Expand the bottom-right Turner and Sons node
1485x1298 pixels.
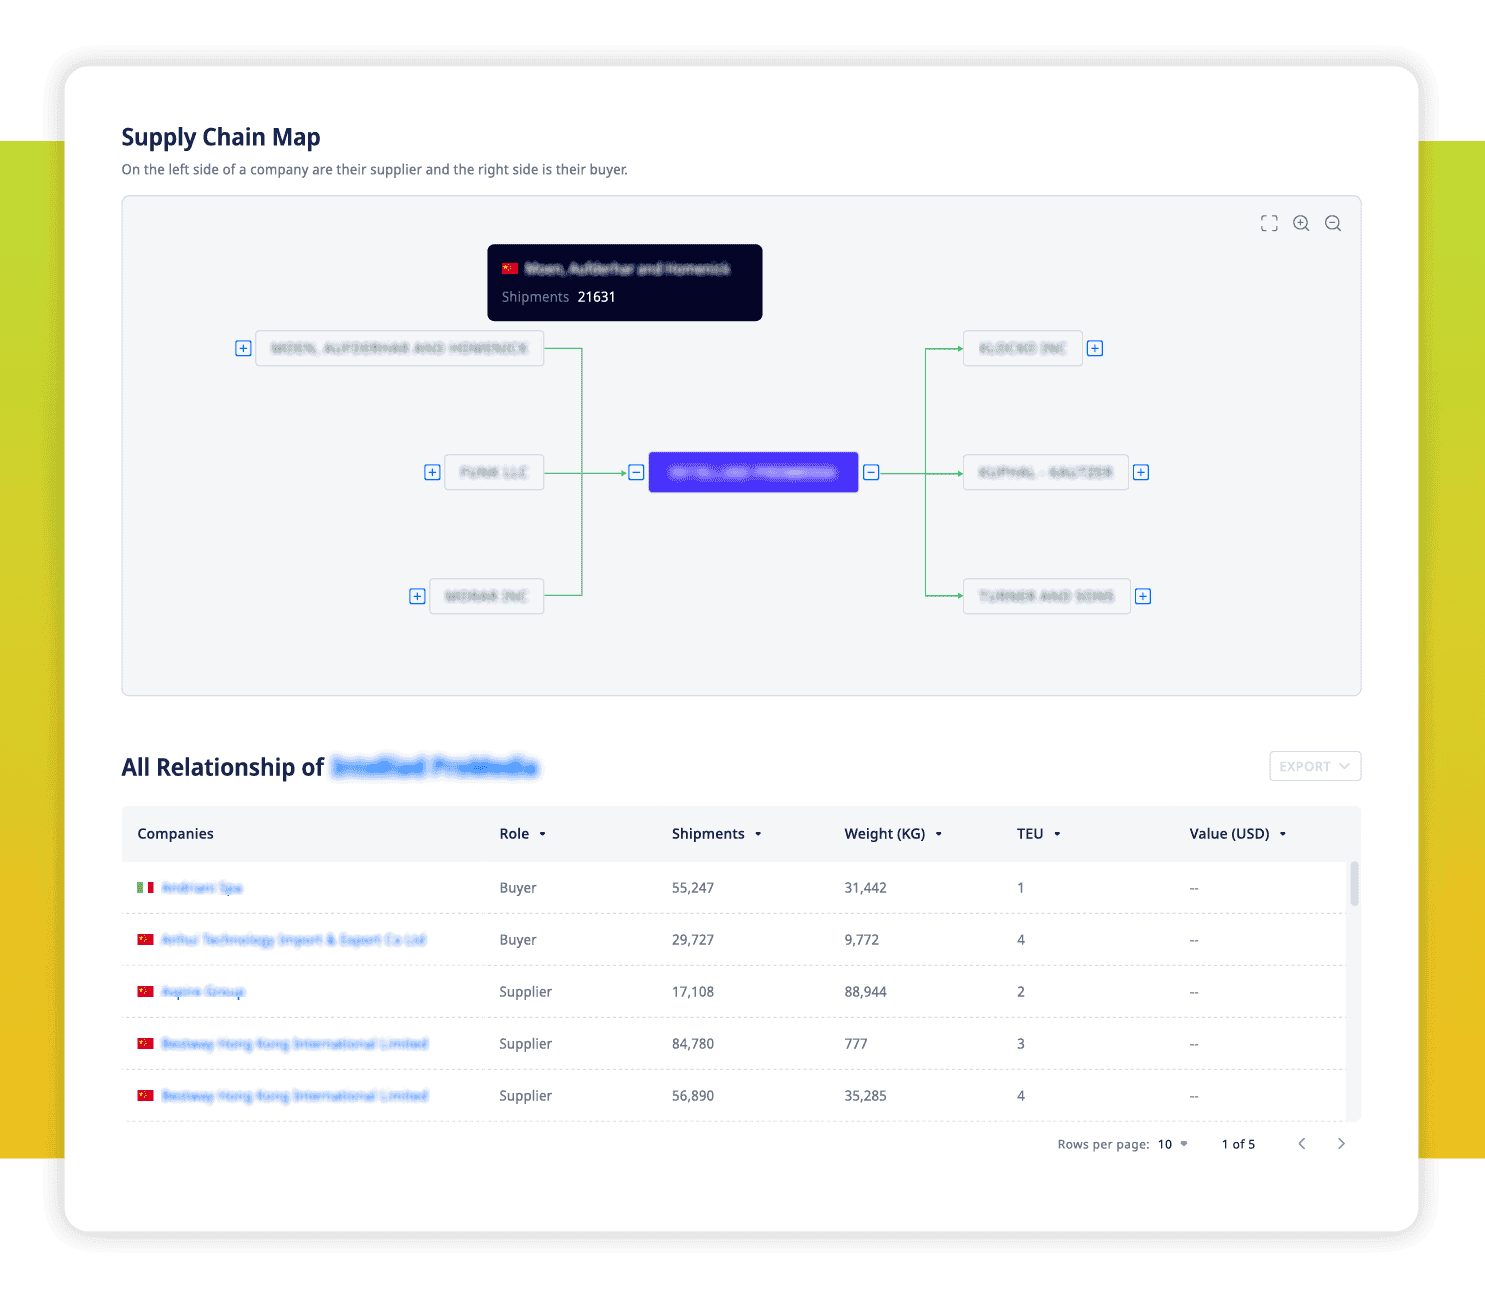tap(1143, 596)
